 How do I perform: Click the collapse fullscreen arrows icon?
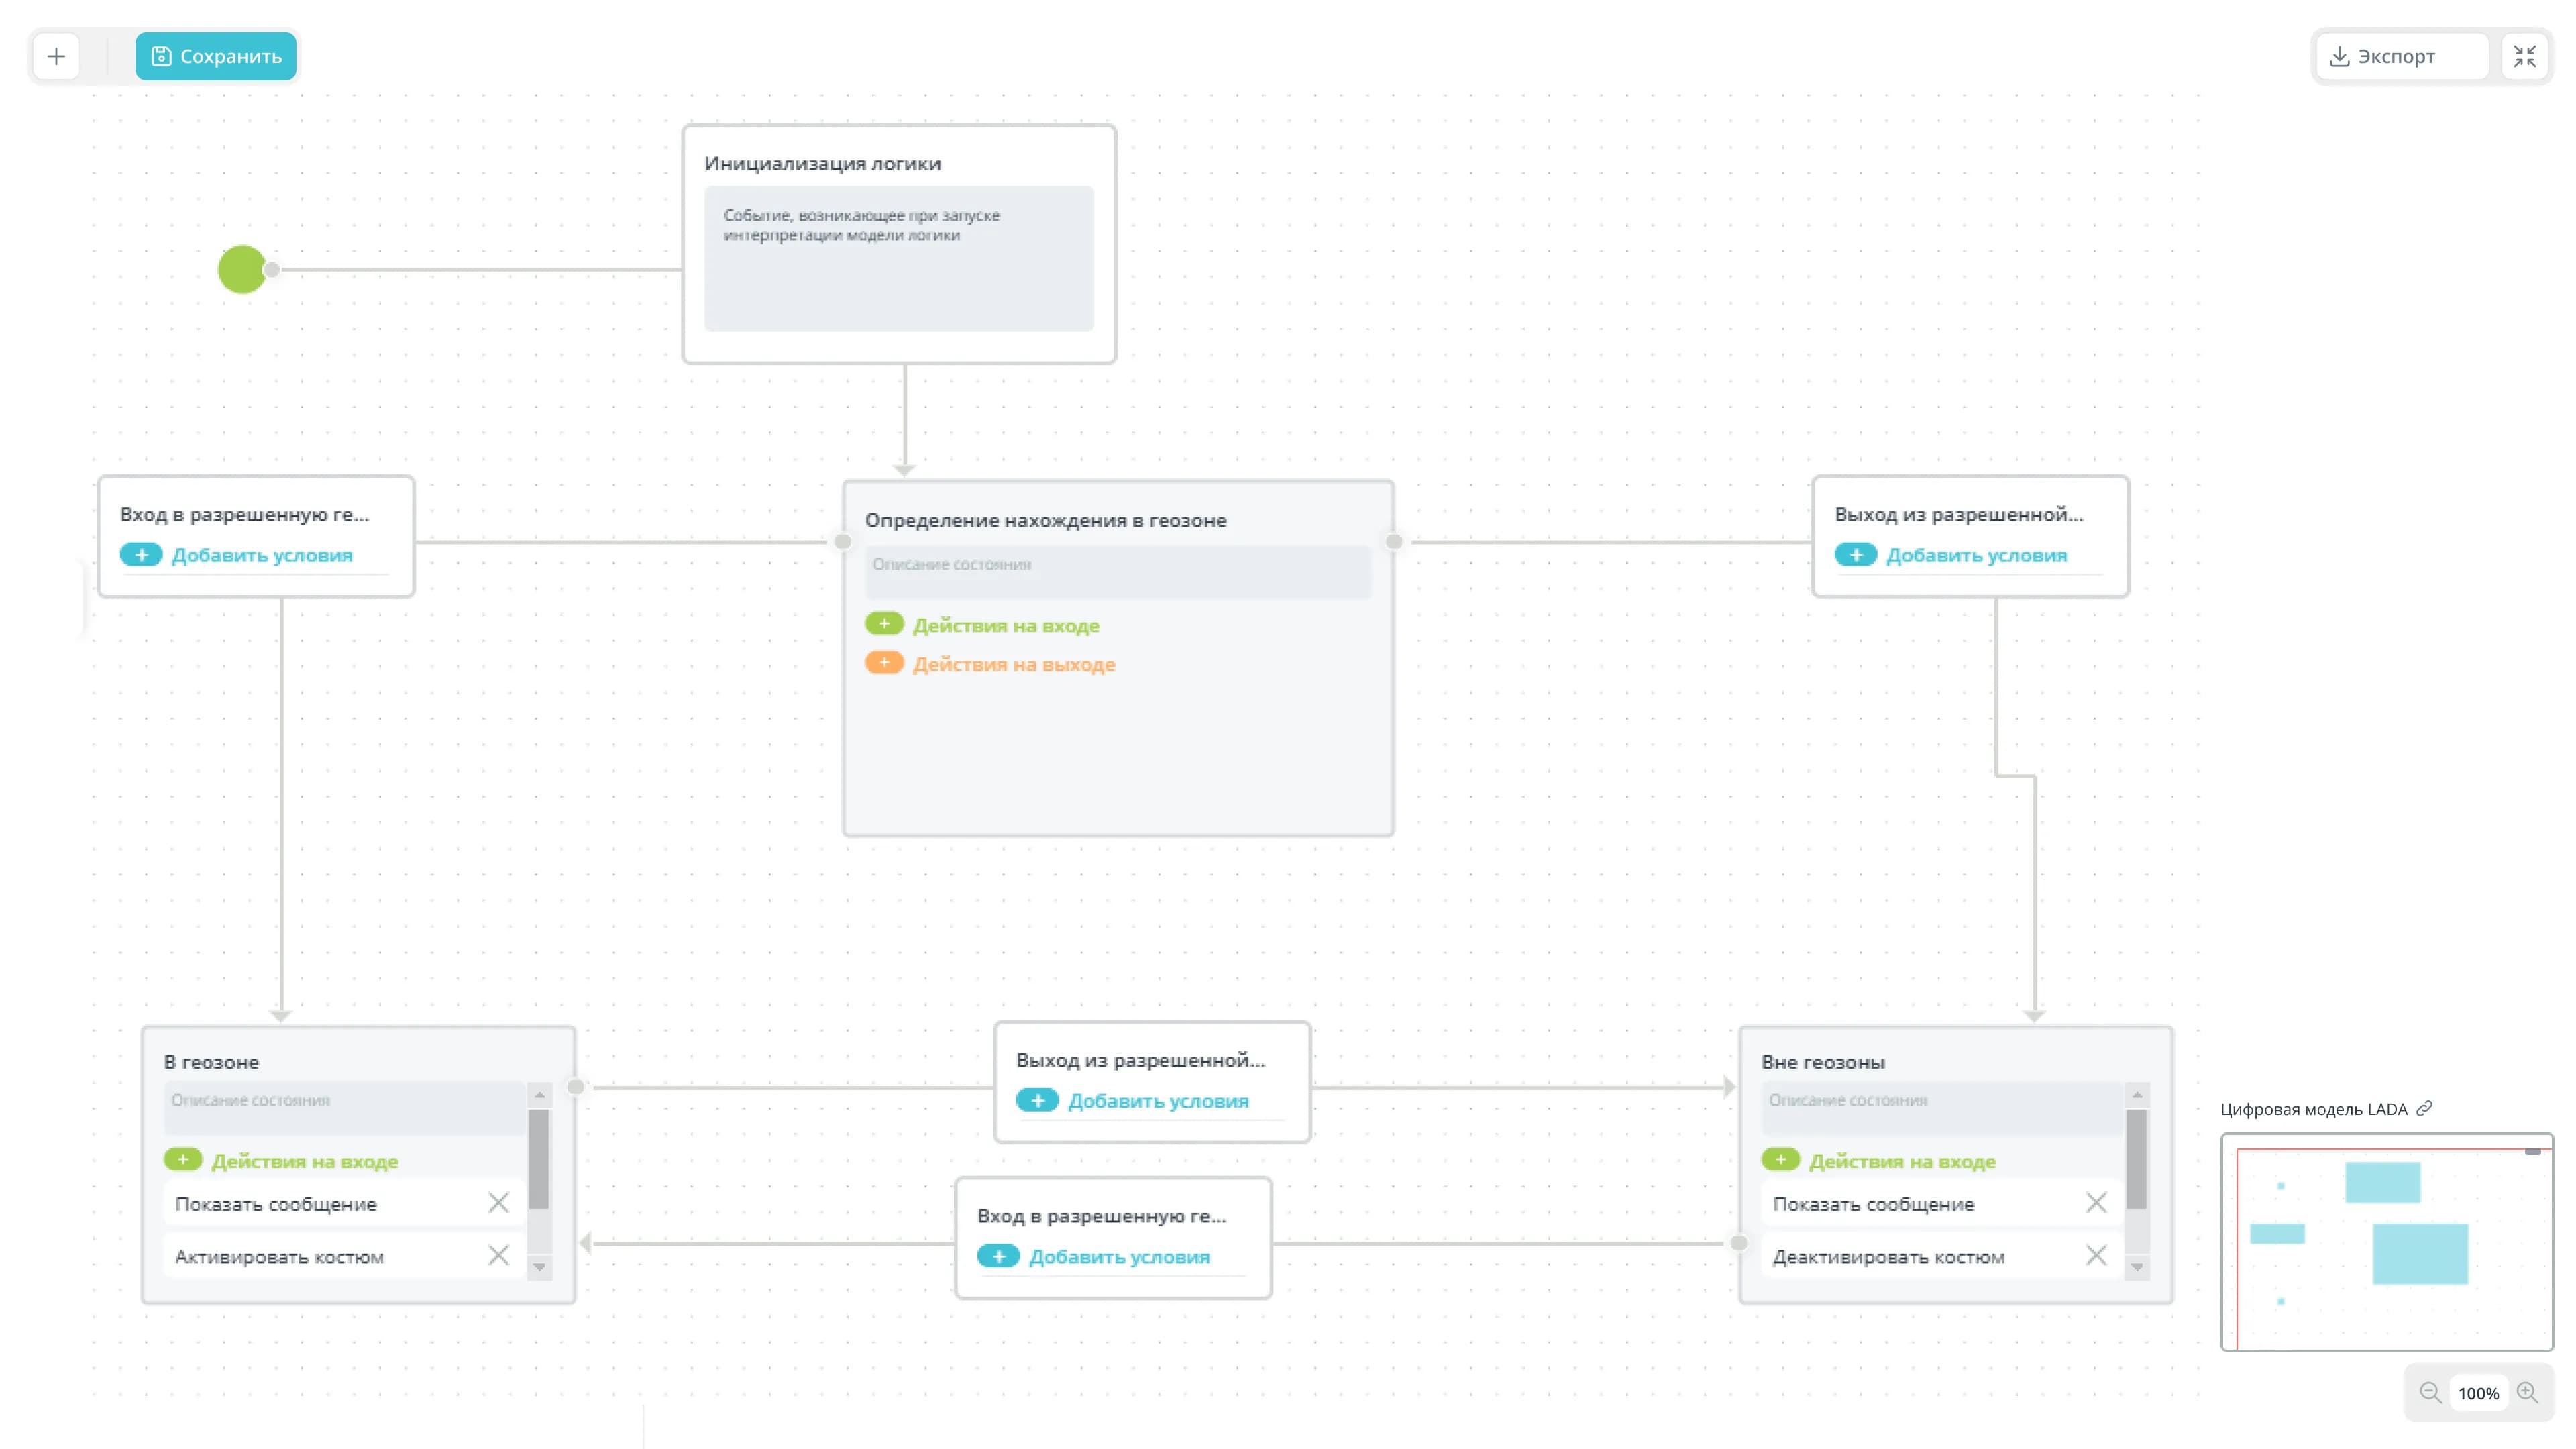2524,56
